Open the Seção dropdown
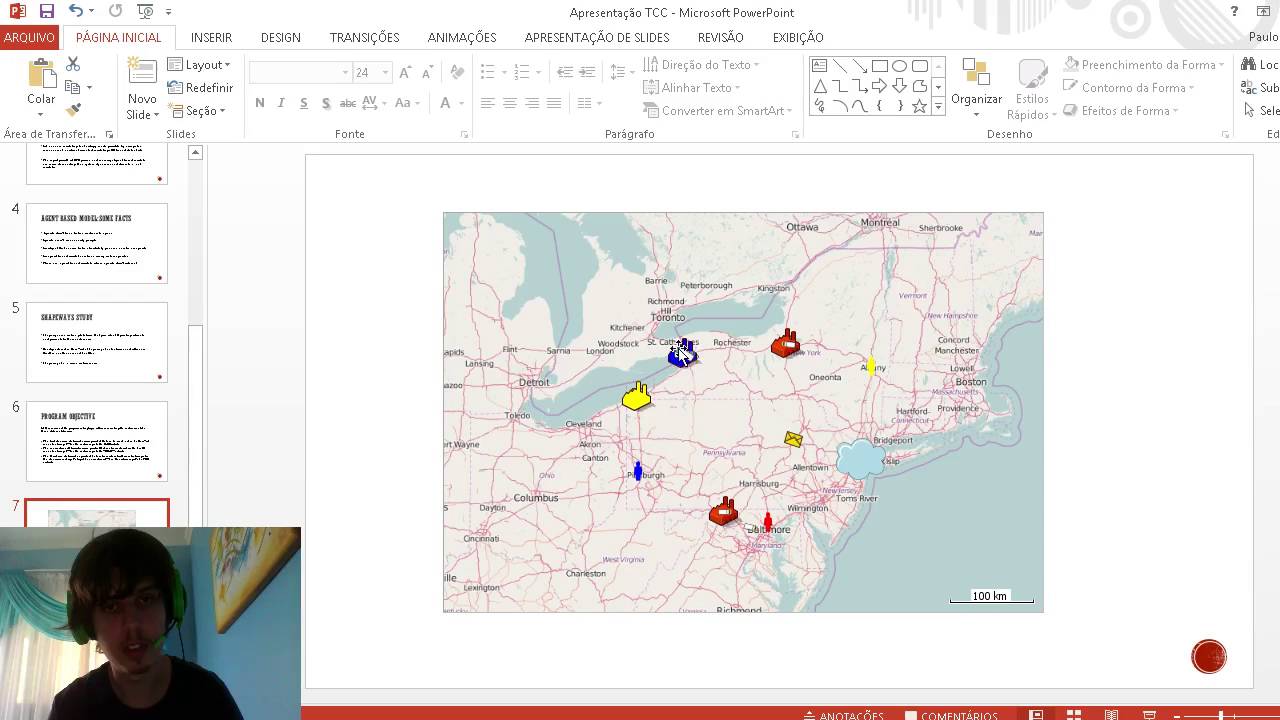The height and width of the screenshot is (720, 1280). click(197, 111)
